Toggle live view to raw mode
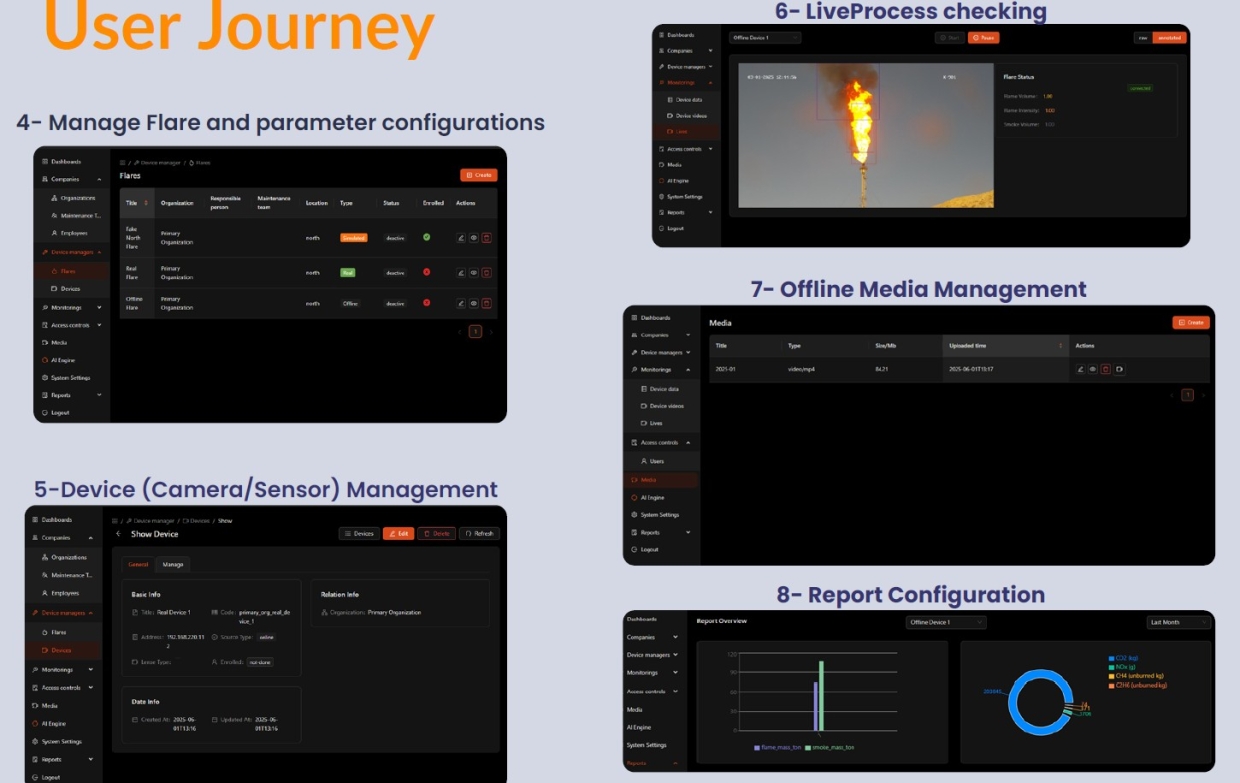Viewport: 1240px width, 783px height. pos(1142,38)
